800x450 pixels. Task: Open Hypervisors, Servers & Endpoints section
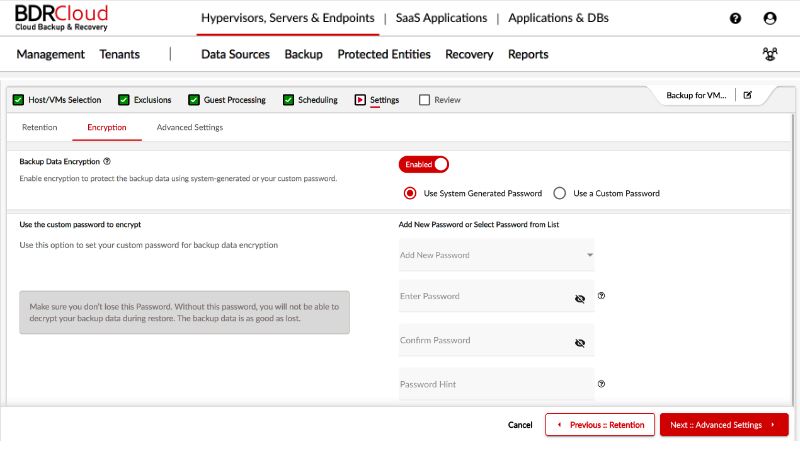coord(288,18)
